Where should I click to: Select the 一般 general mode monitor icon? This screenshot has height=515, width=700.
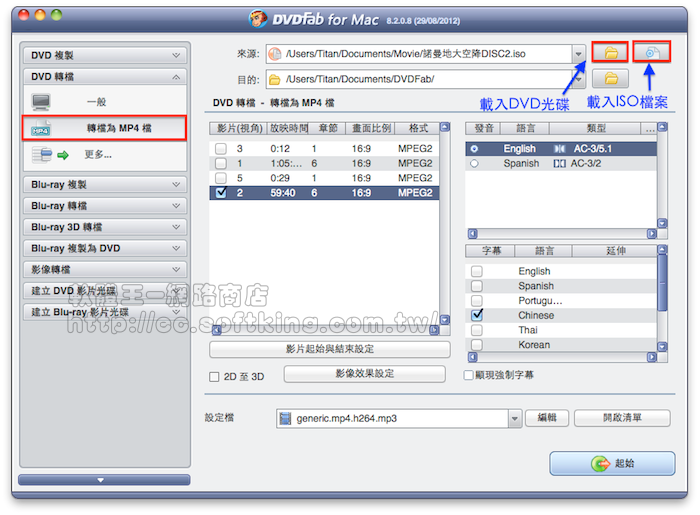click(x=42, y=102)
